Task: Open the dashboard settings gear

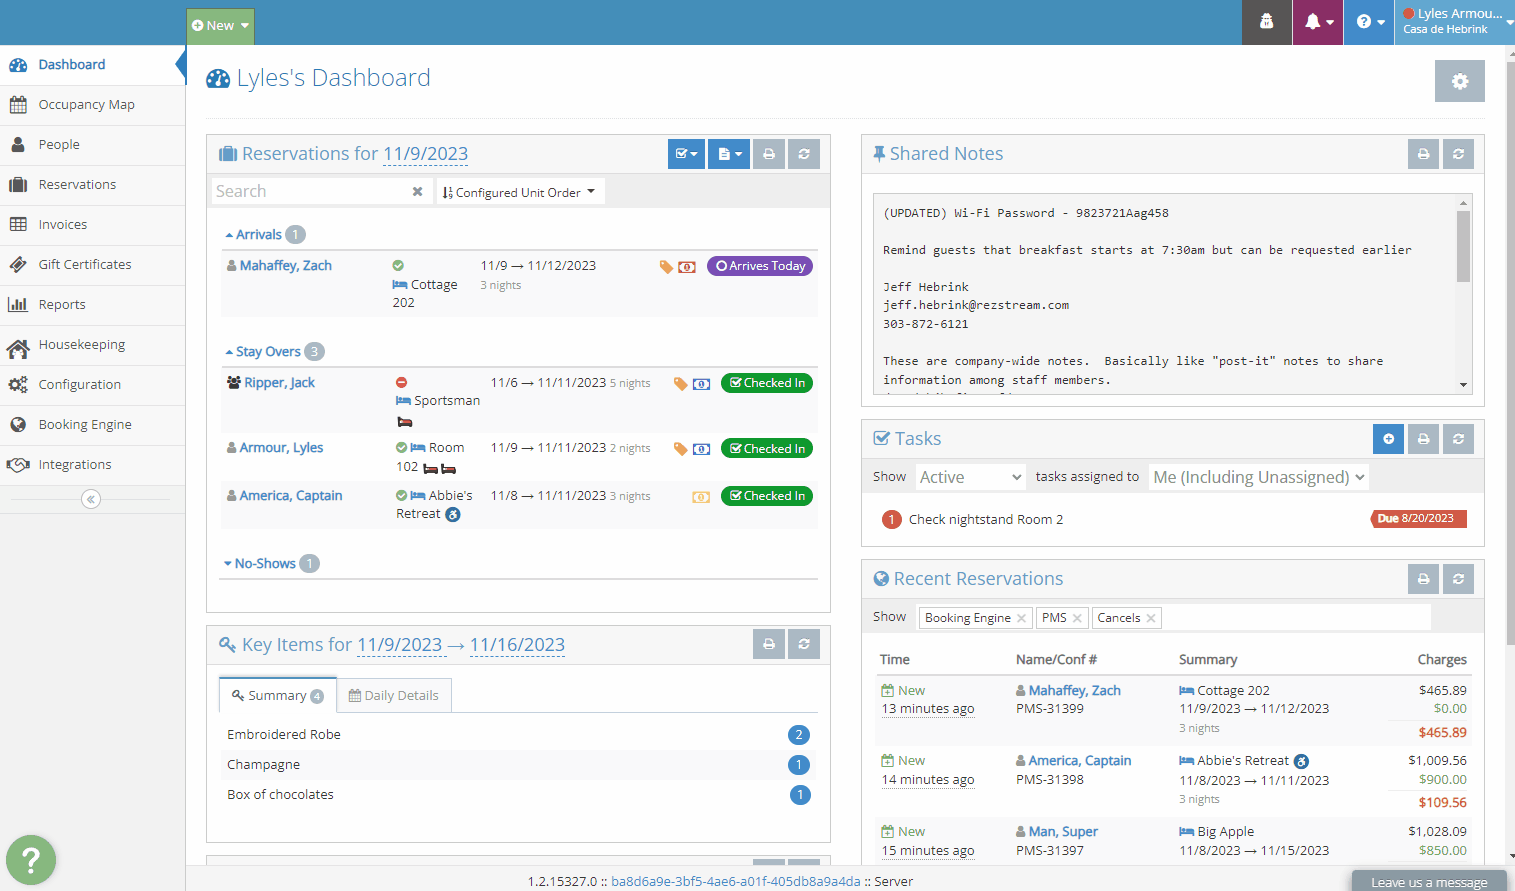Action: click(x=1459, y=81)
